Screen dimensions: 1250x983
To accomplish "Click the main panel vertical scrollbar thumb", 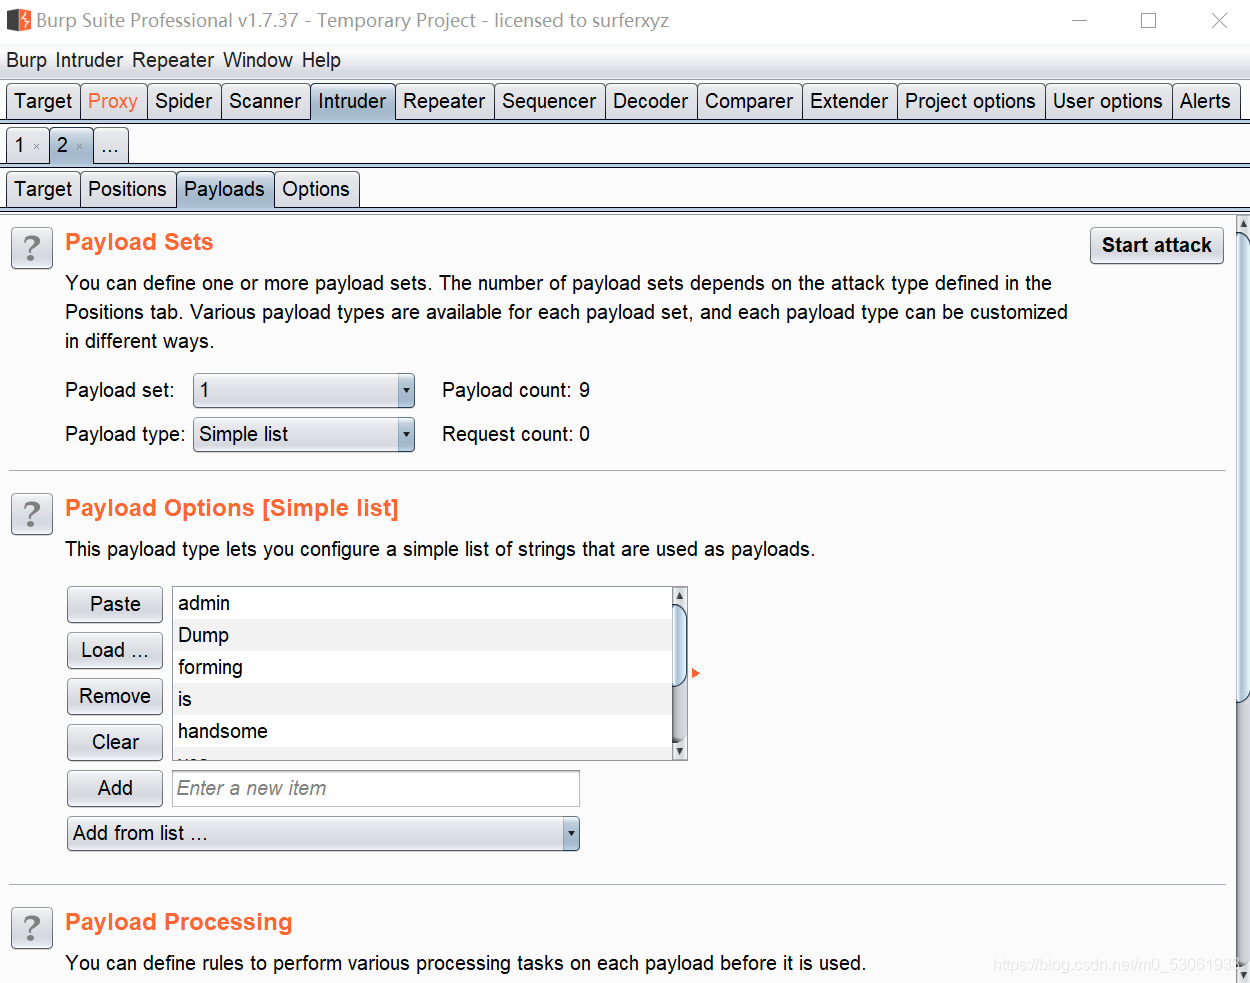I will pos(1243,467).
